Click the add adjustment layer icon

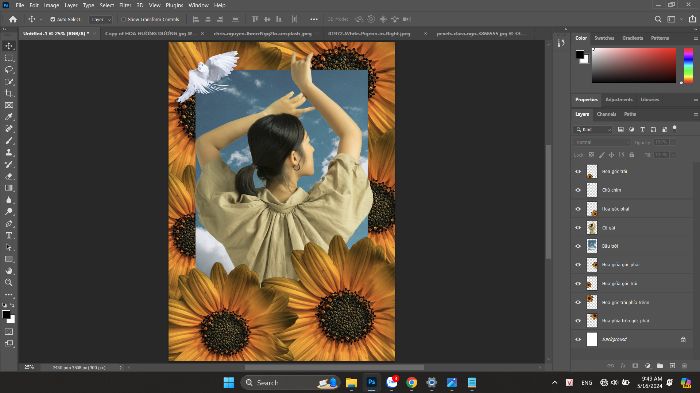tap(648, 365)
